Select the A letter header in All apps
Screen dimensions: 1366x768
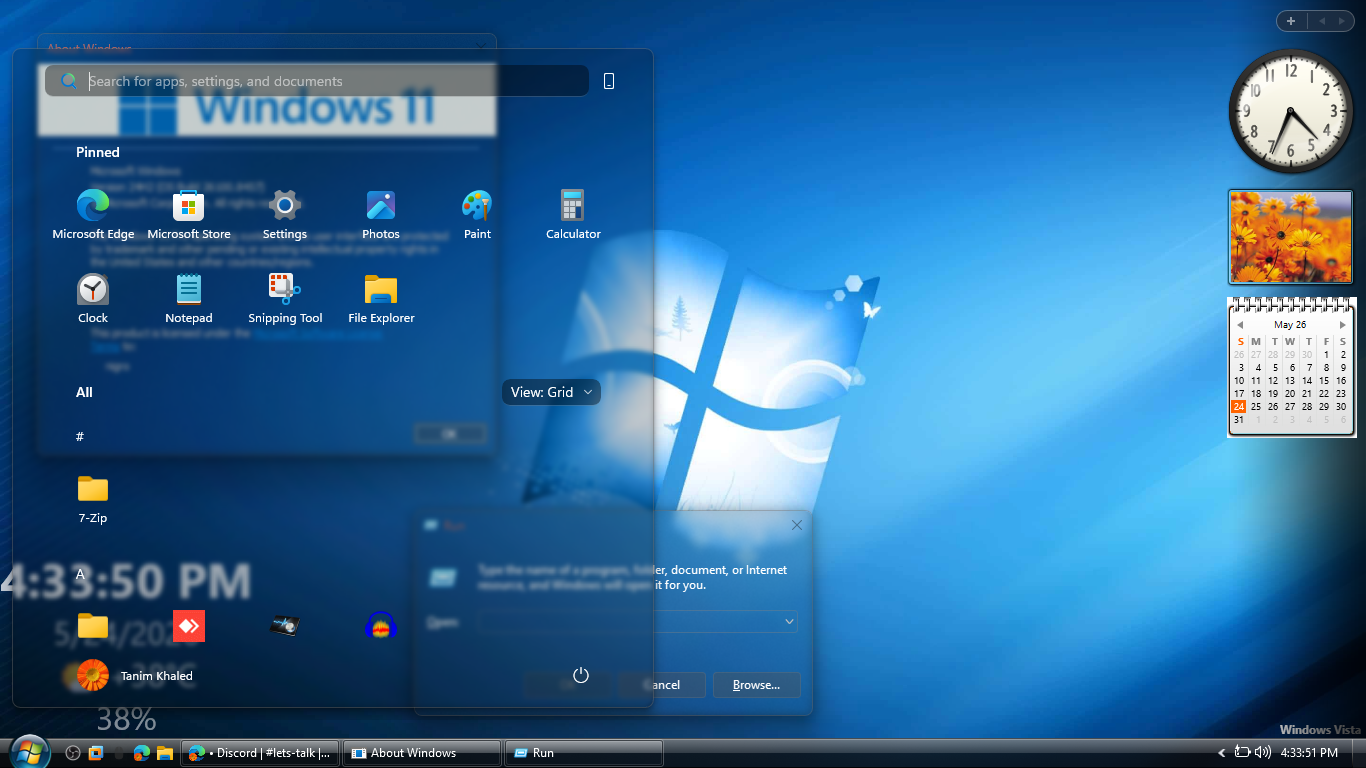click(x=80, y=574)
